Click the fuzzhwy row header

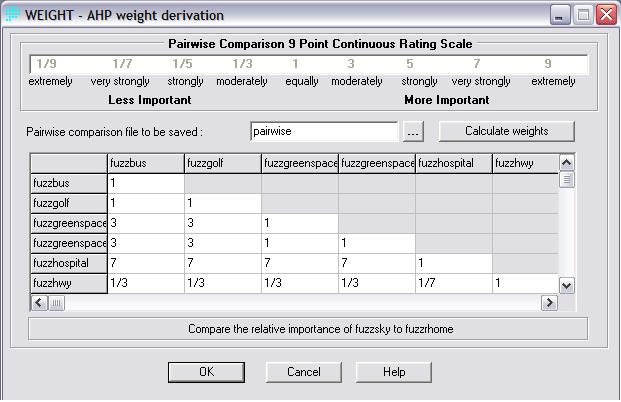click(x=68, y=283)
